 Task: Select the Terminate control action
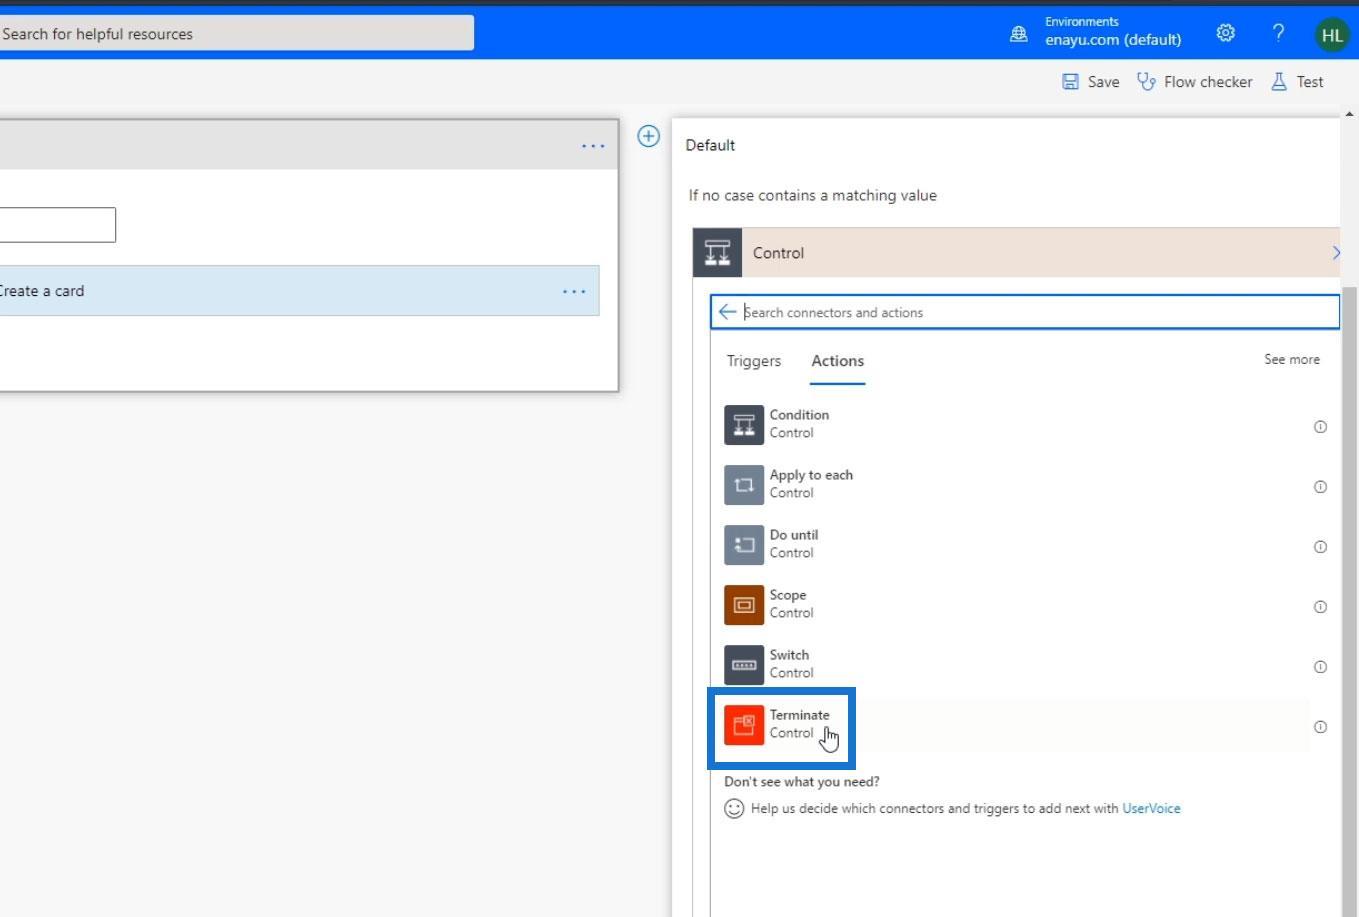coord(798,724)
